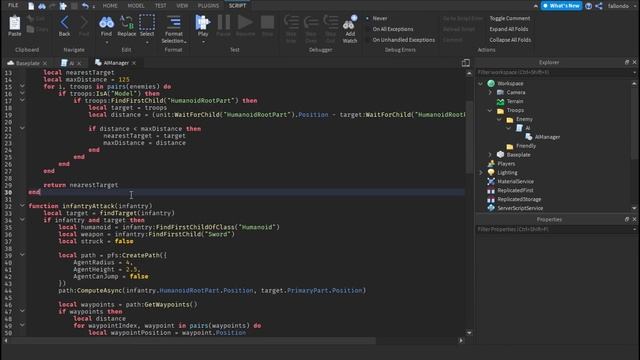
Task: Switch to the PLUGINS ribbon tab
Action: coord(208,6)
